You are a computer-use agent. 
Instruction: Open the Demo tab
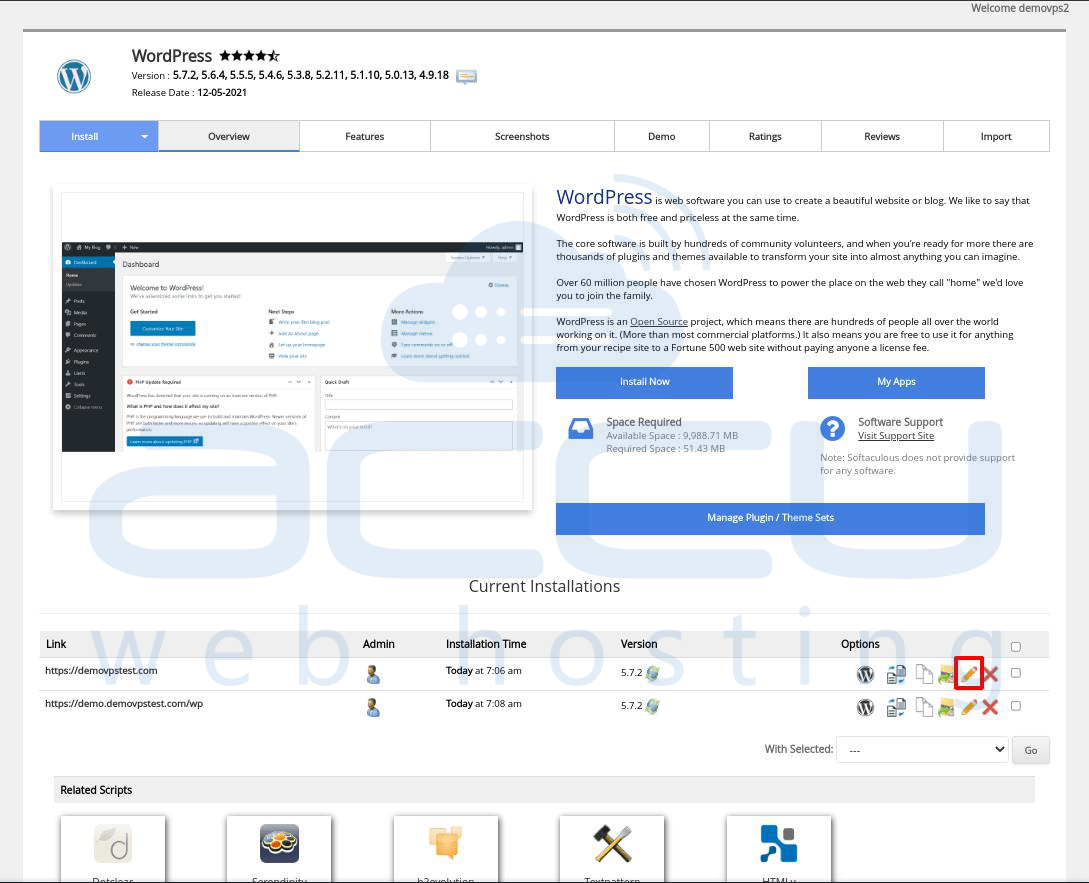tap(662, 136)
